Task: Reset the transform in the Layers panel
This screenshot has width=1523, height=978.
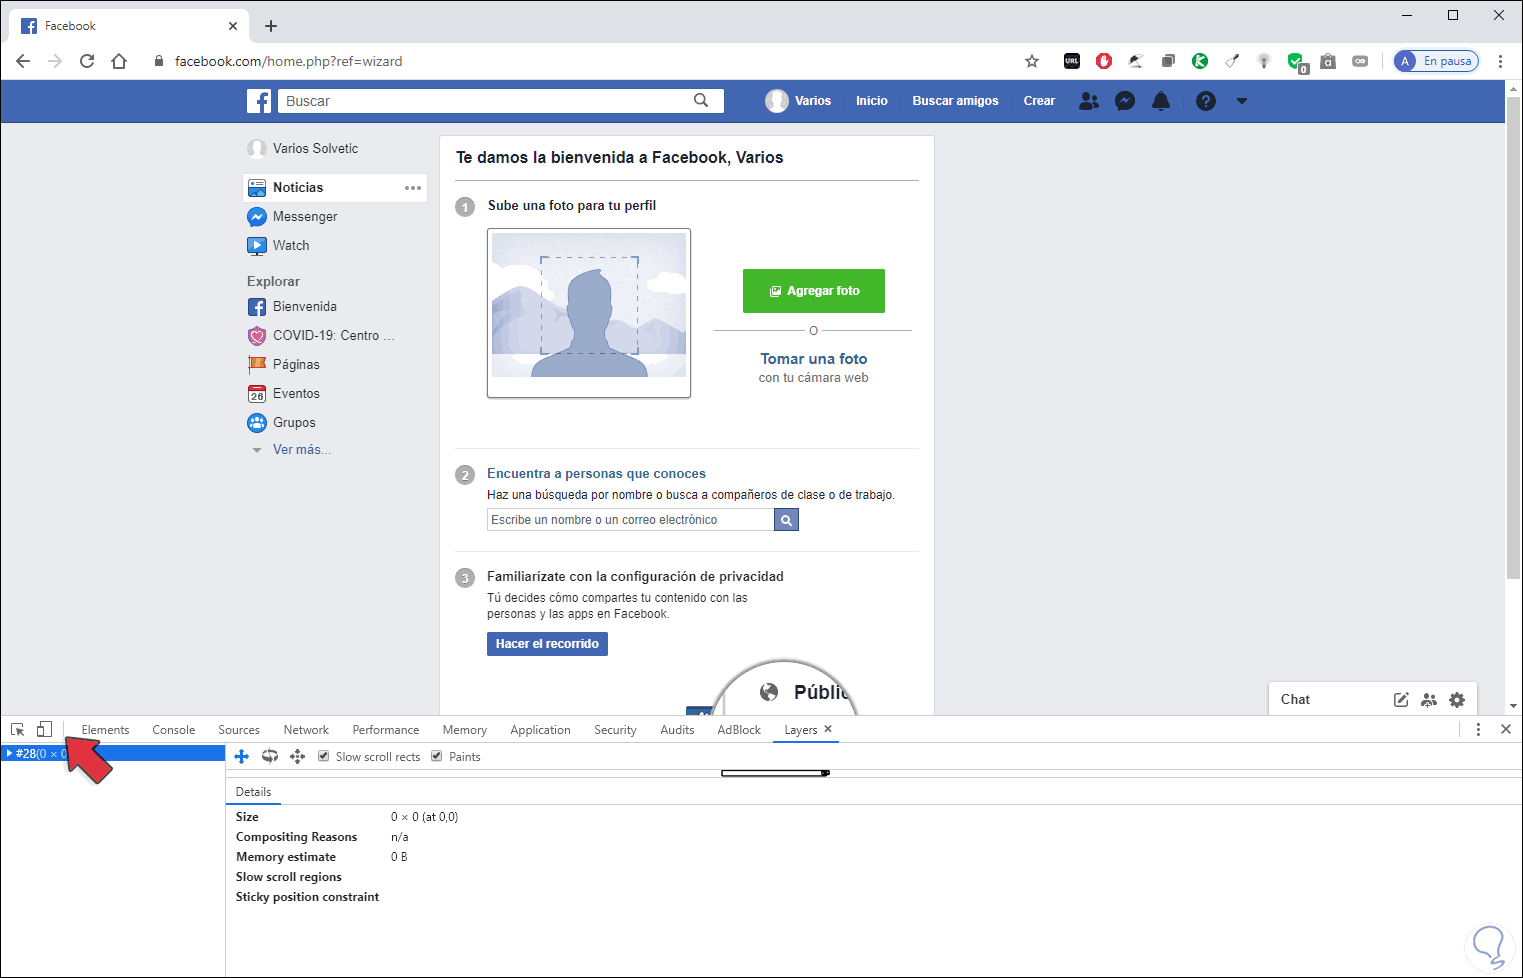Action: 297,757
